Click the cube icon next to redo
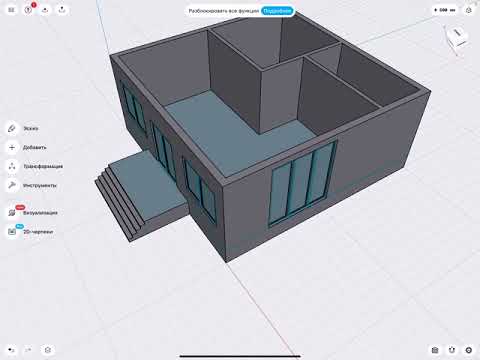The height and width of the screenshot is (360, 480). [48, 350]
